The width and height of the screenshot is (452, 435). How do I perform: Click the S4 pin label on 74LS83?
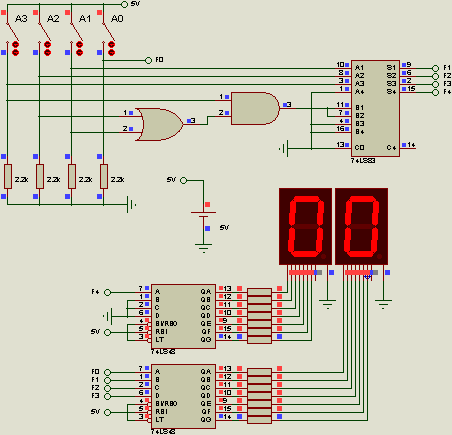391,92
